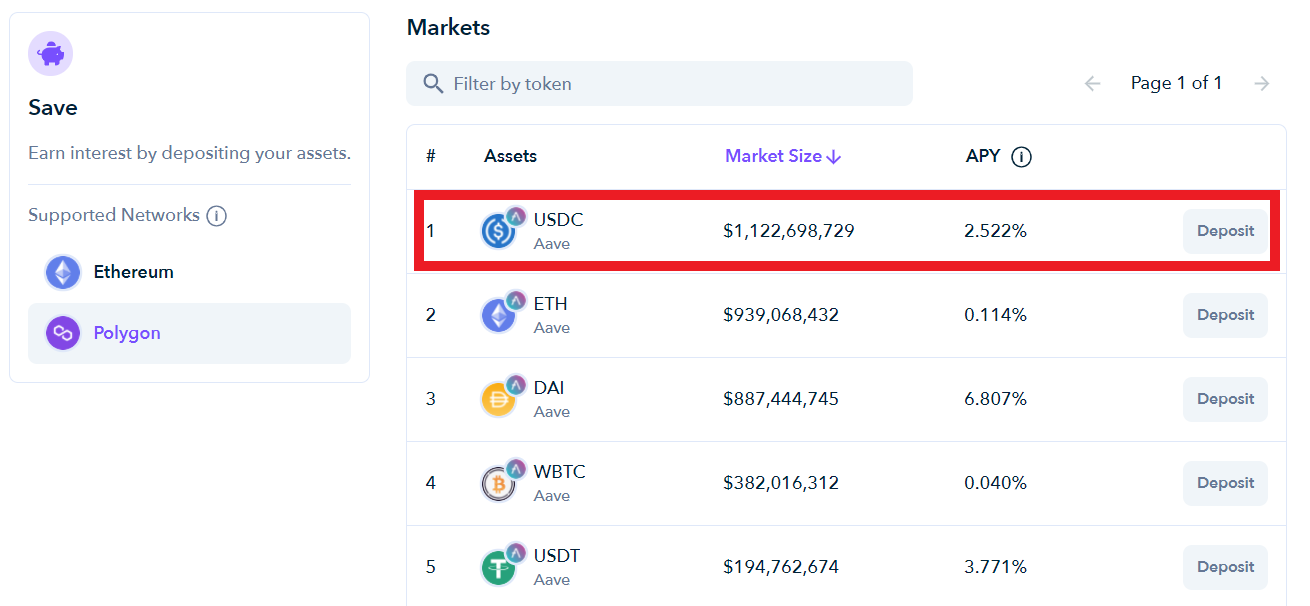Click the Aave label under DAI
This screenshot has width=1310, height=606.
(x=552, y=412)
